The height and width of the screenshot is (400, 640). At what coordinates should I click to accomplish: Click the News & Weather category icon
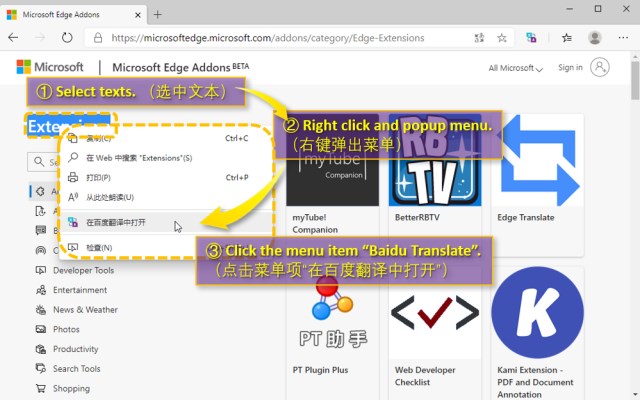click(41, 309)
